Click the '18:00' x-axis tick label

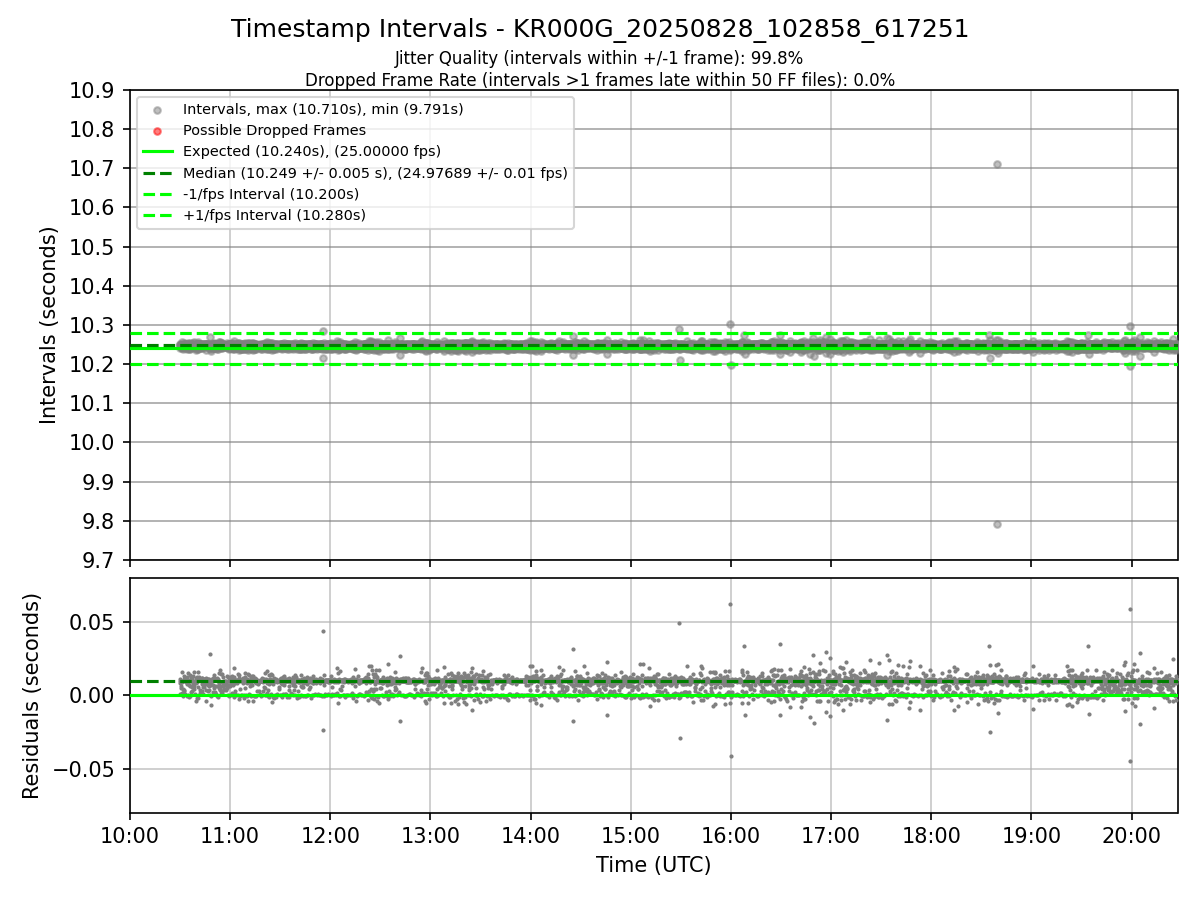click(931, 835)
